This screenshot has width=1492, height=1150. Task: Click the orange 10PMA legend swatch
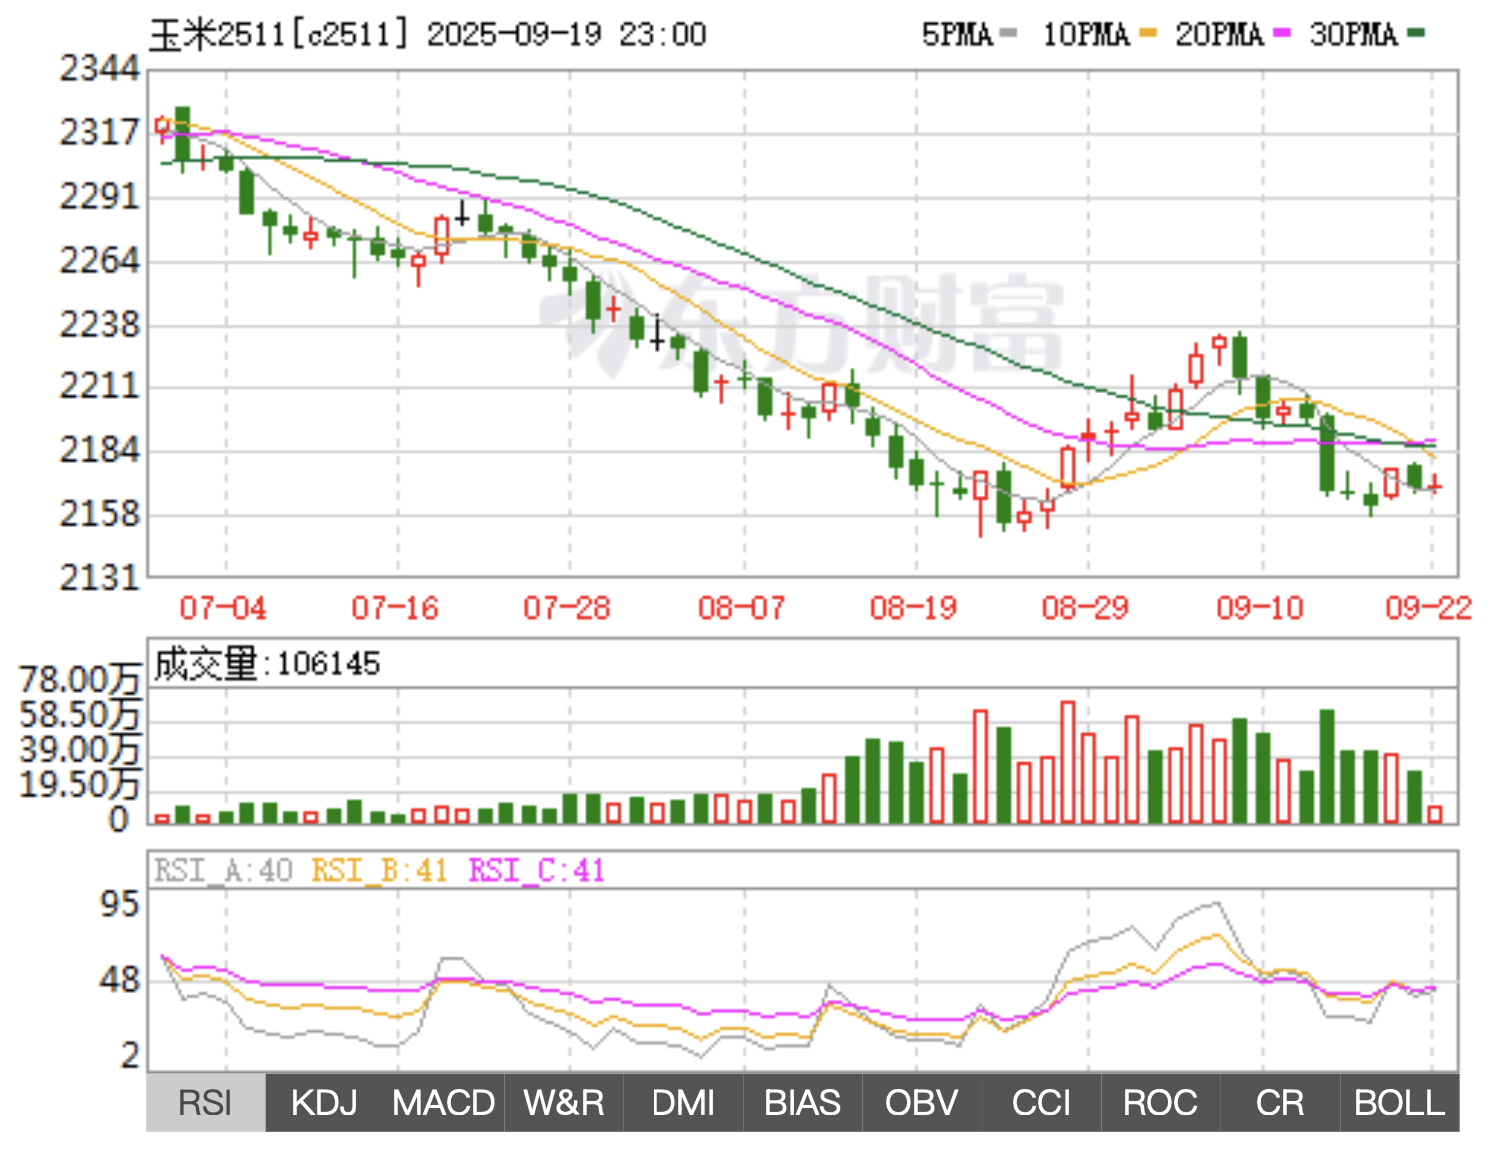click(1147, 34)
